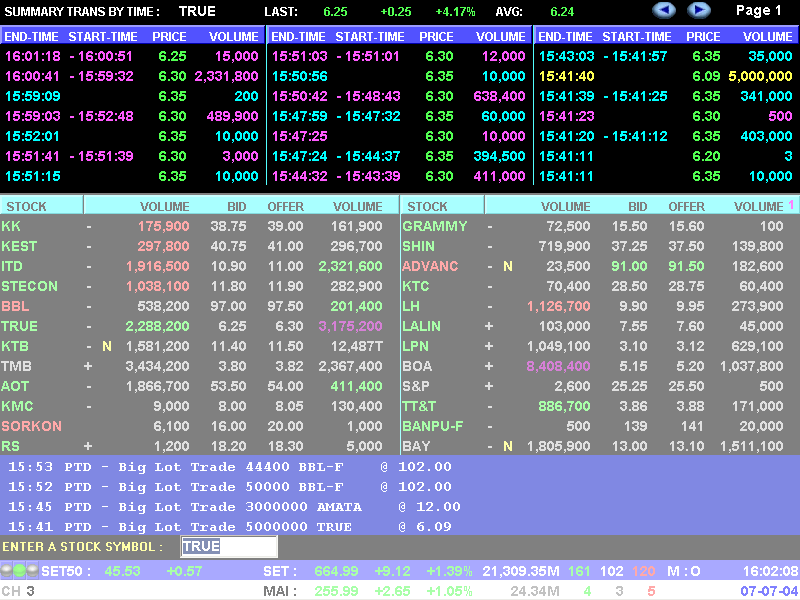
Task: Click the SET50 index value 45.53
Action: 122,571
